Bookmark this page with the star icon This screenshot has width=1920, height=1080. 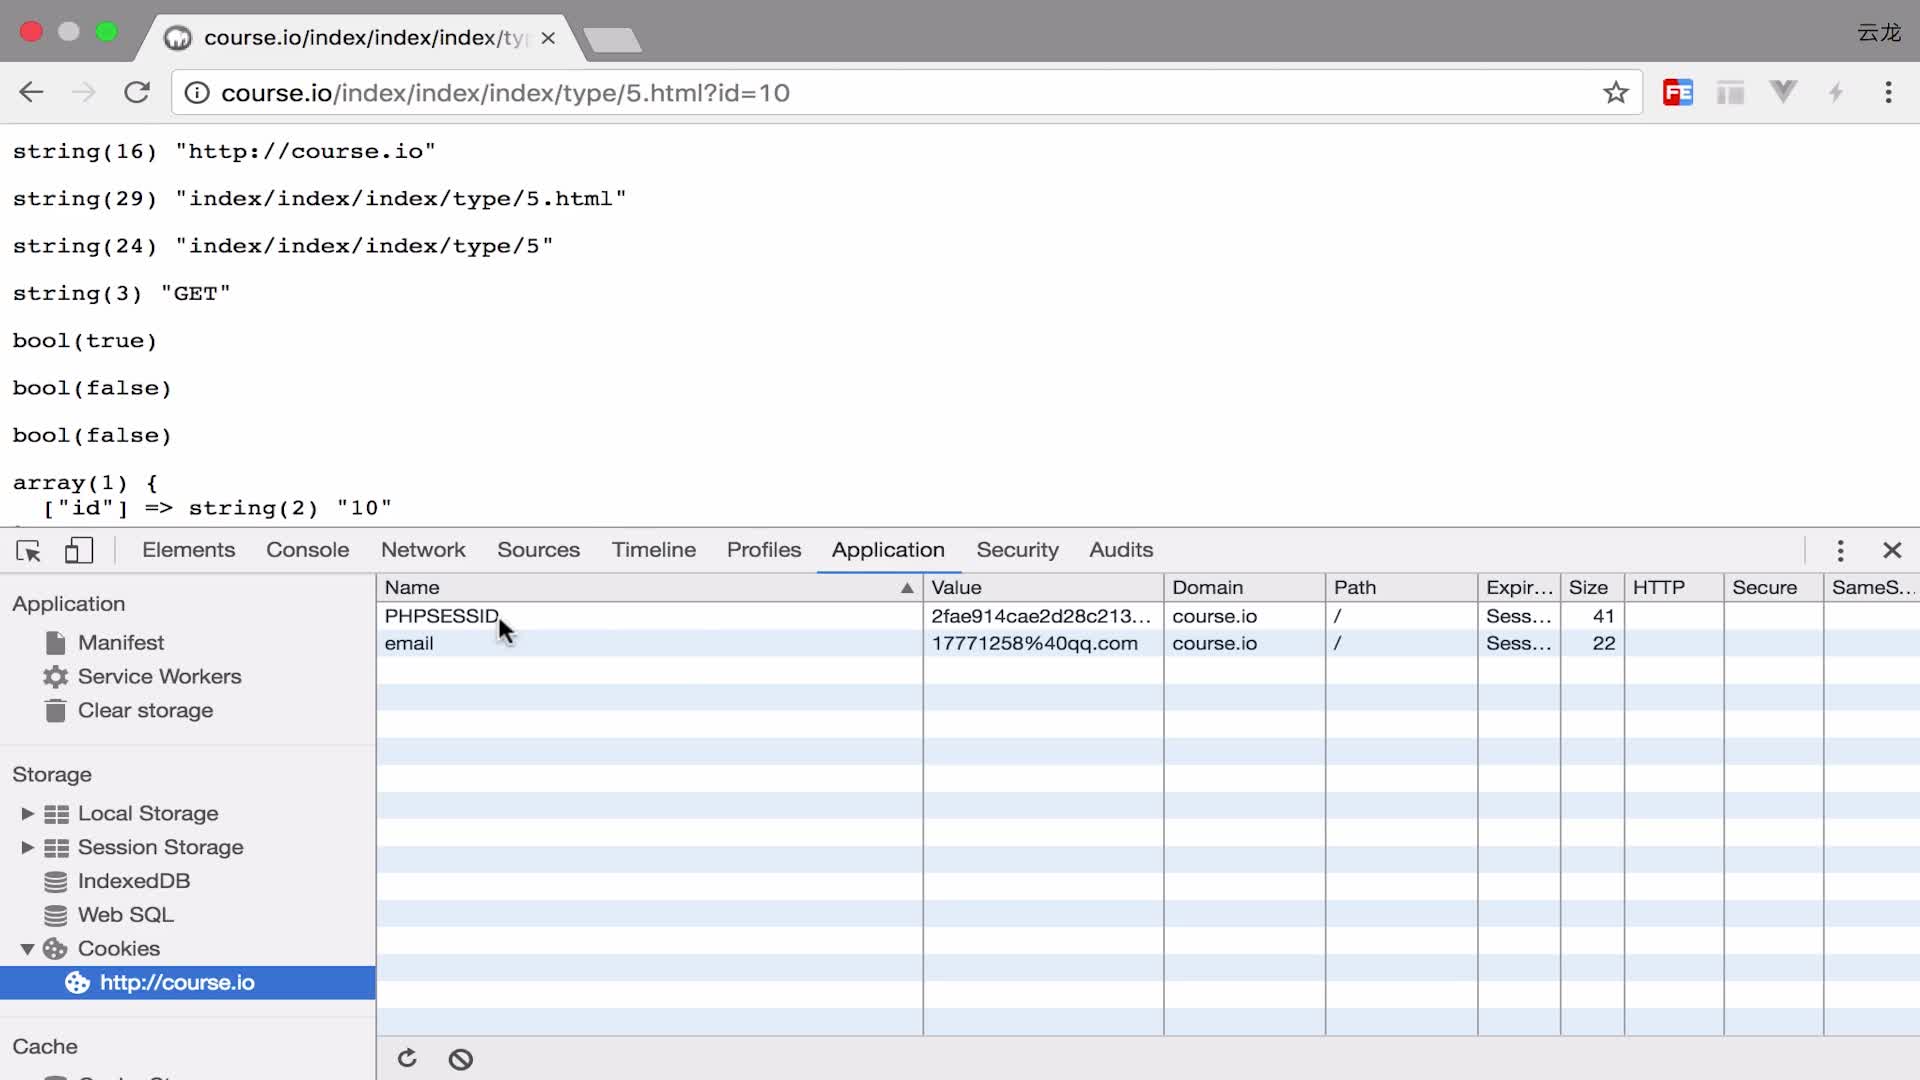click(x=1615, y=93)
